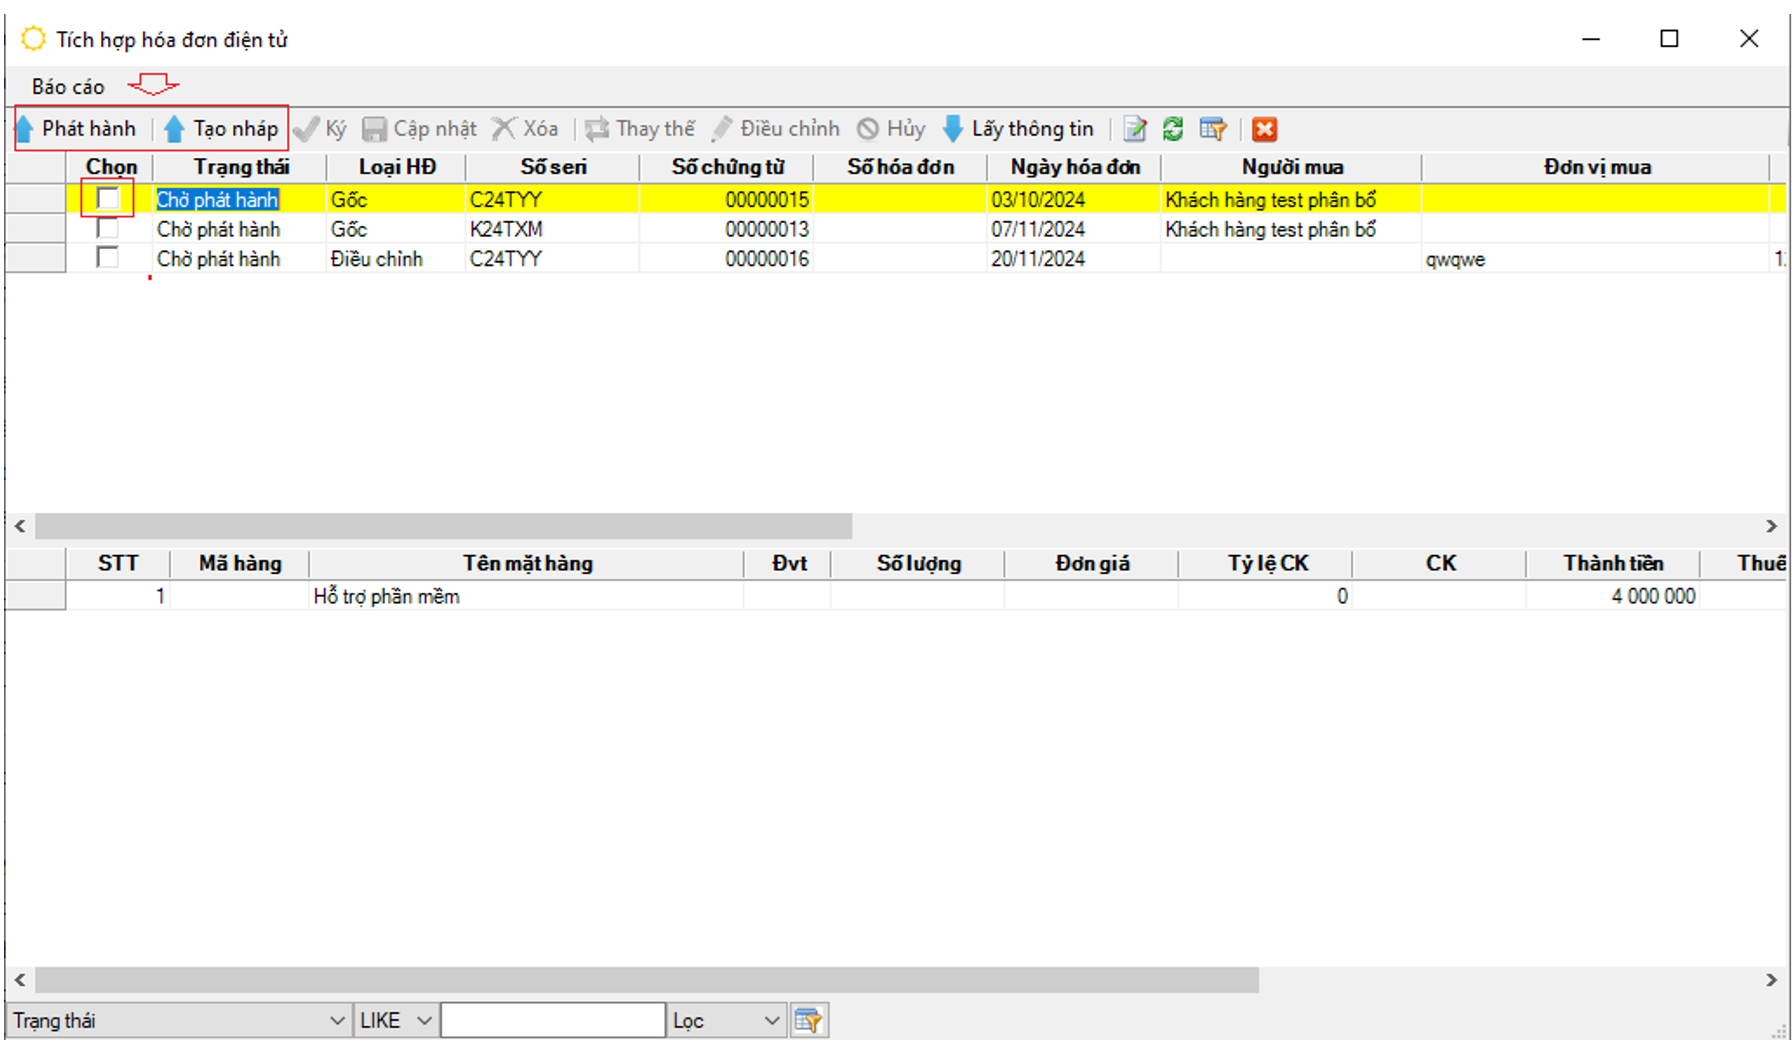1792x1044 pixels.
Task: Expand the Lọc dropdown
Action: click(771, 1021)
